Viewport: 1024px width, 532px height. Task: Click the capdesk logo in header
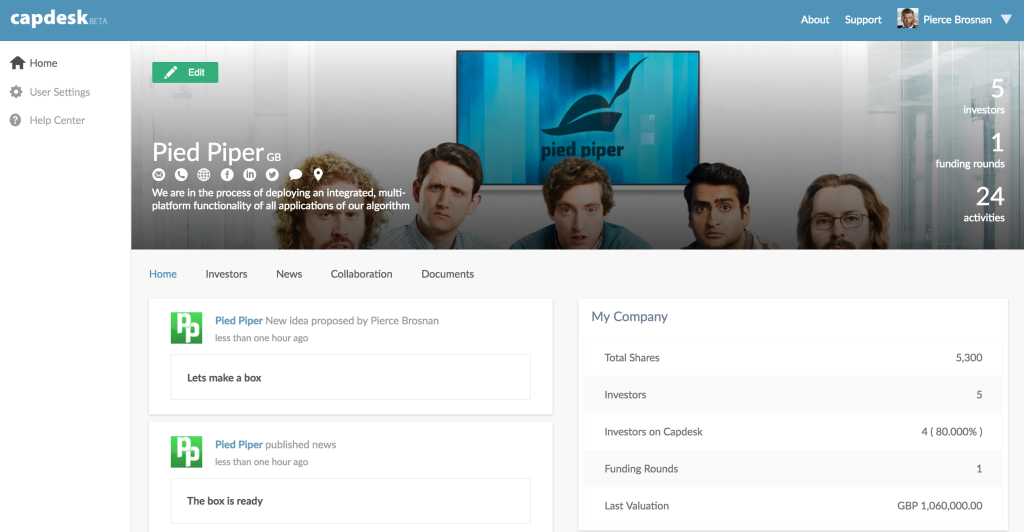pyautogui.click(x=58, y=18)
